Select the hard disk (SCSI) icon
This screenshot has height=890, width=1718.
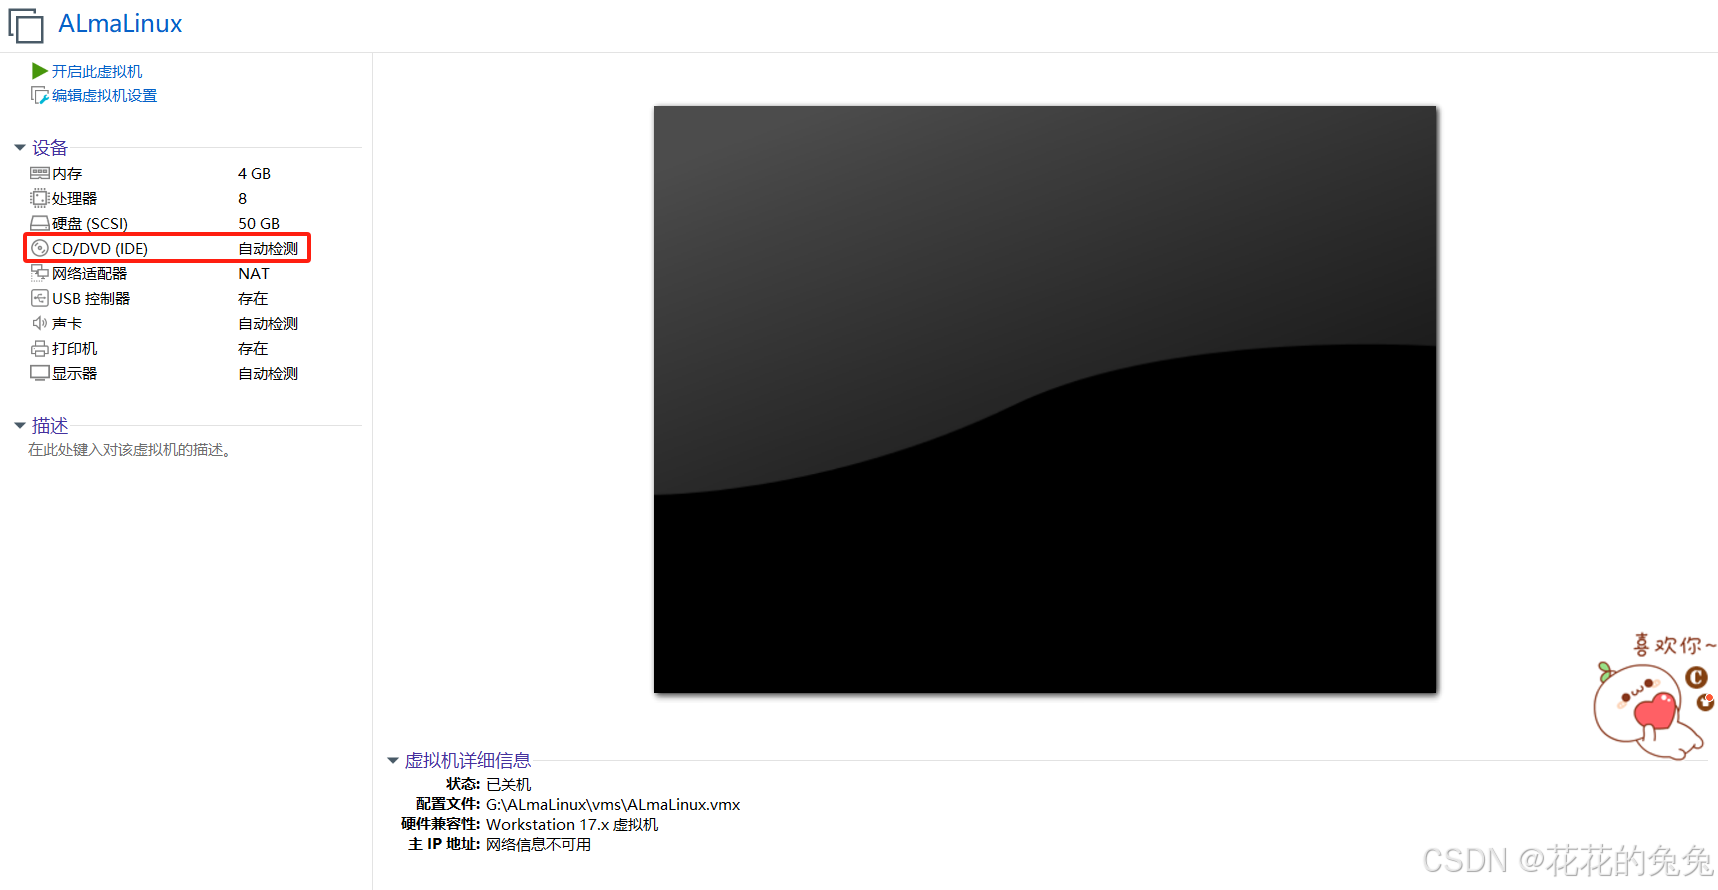pyautogui.click(x=40, y=223)
